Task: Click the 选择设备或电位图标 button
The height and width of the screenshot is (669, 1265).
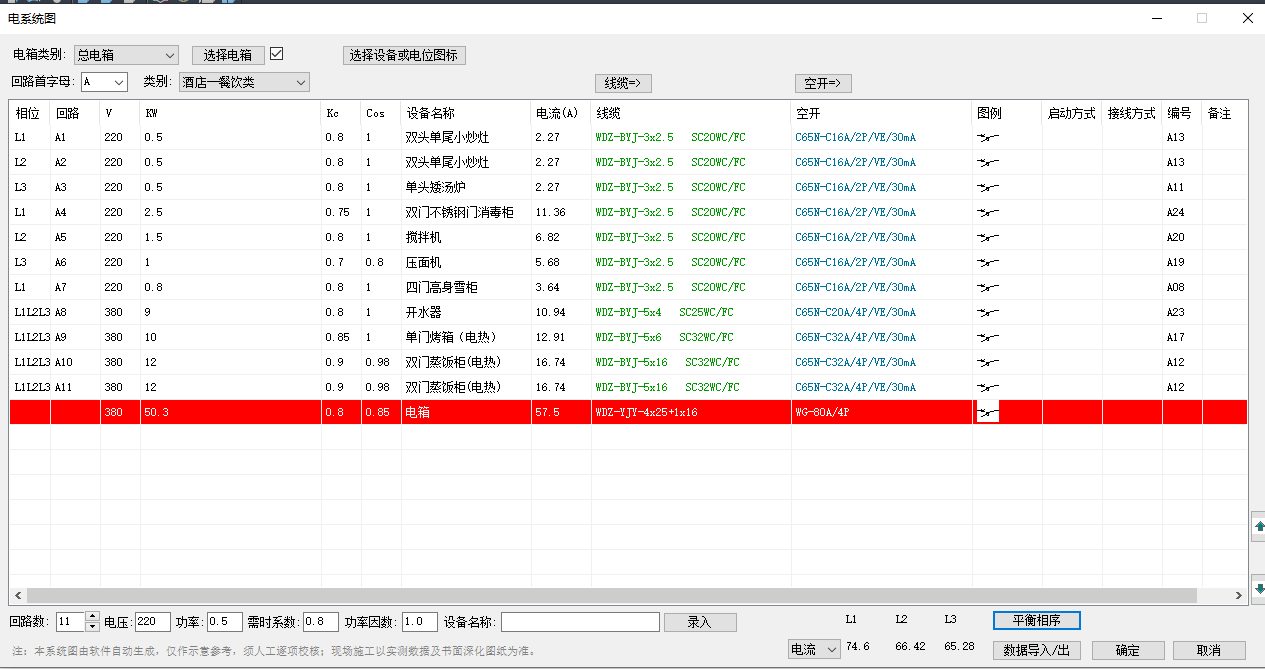Action: pos(404,55)
